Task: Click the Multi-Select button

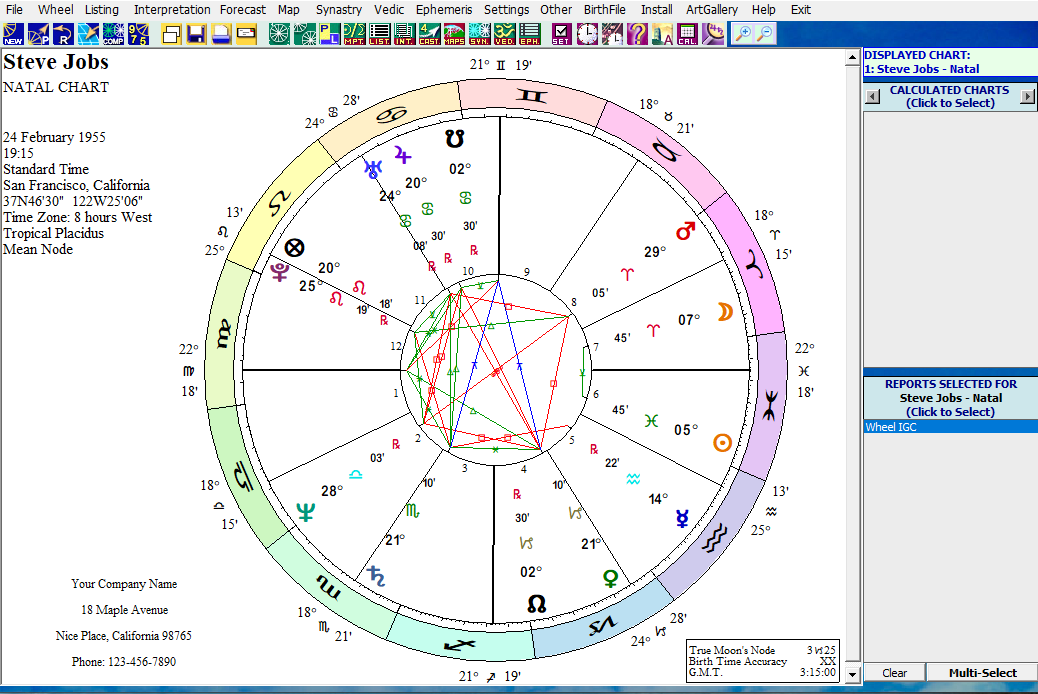Action: (982, 673)
